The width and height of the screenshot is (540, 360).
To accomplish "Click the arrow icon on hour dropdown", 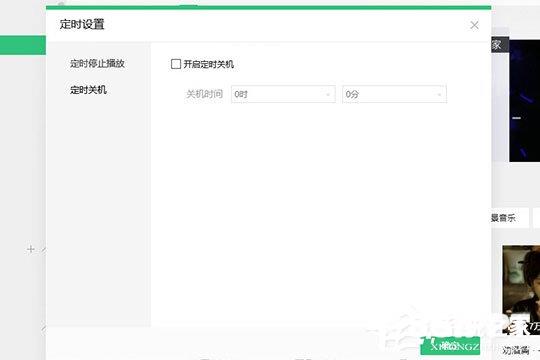I will [328, 95].
